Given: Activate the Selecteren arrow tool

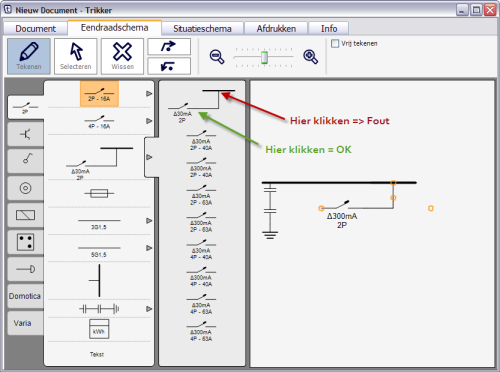Looking at the screenshot, I should pyautogui.click(x=76, y=56).
